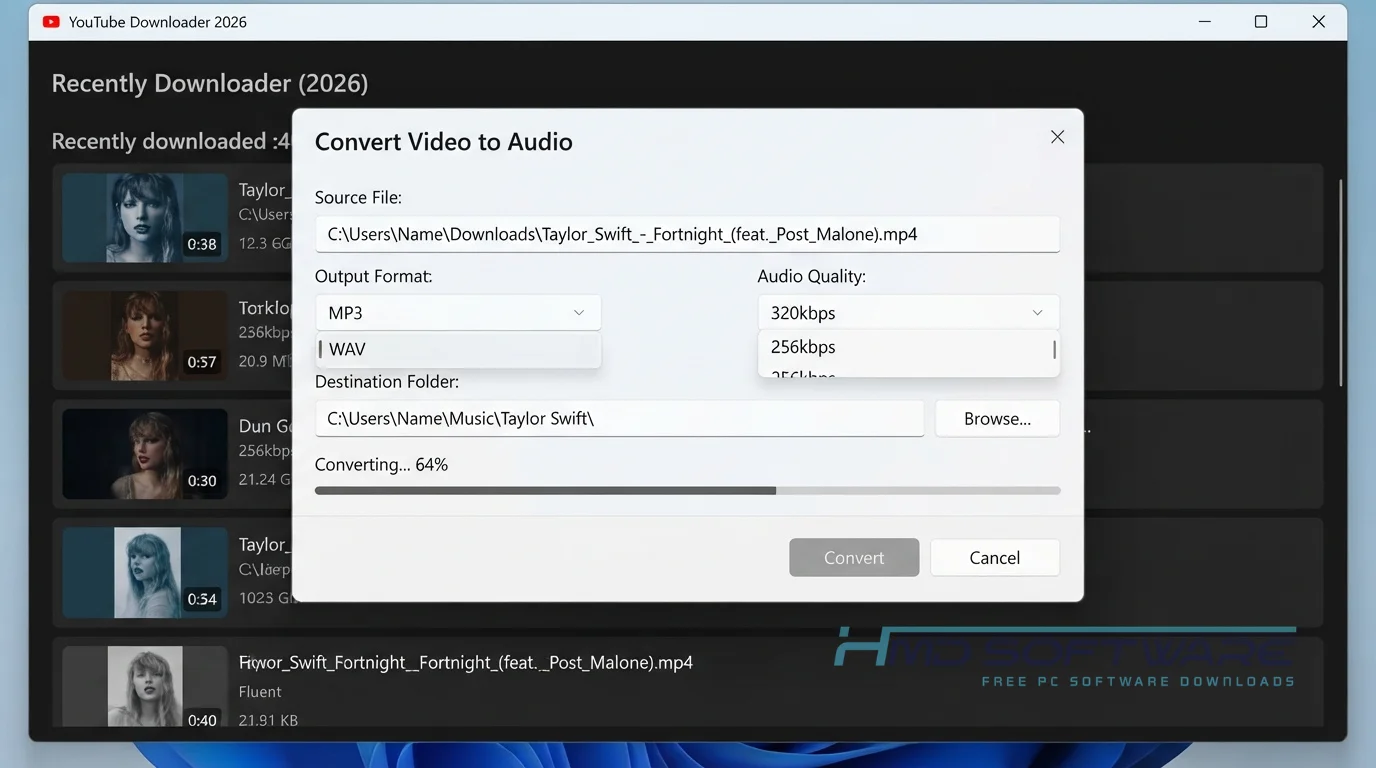Open the thumbnail with 0:40 duration

coord(145,686)
